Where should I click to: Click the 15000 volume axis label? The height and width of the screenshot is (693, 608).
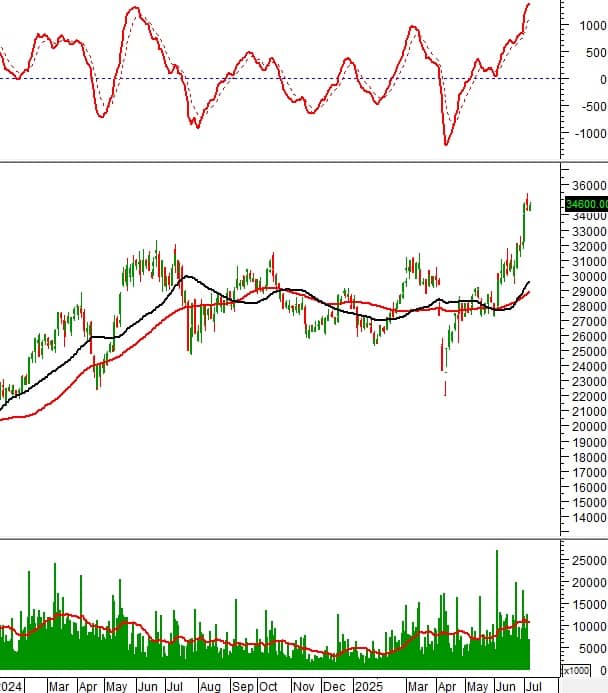point(589,605)
